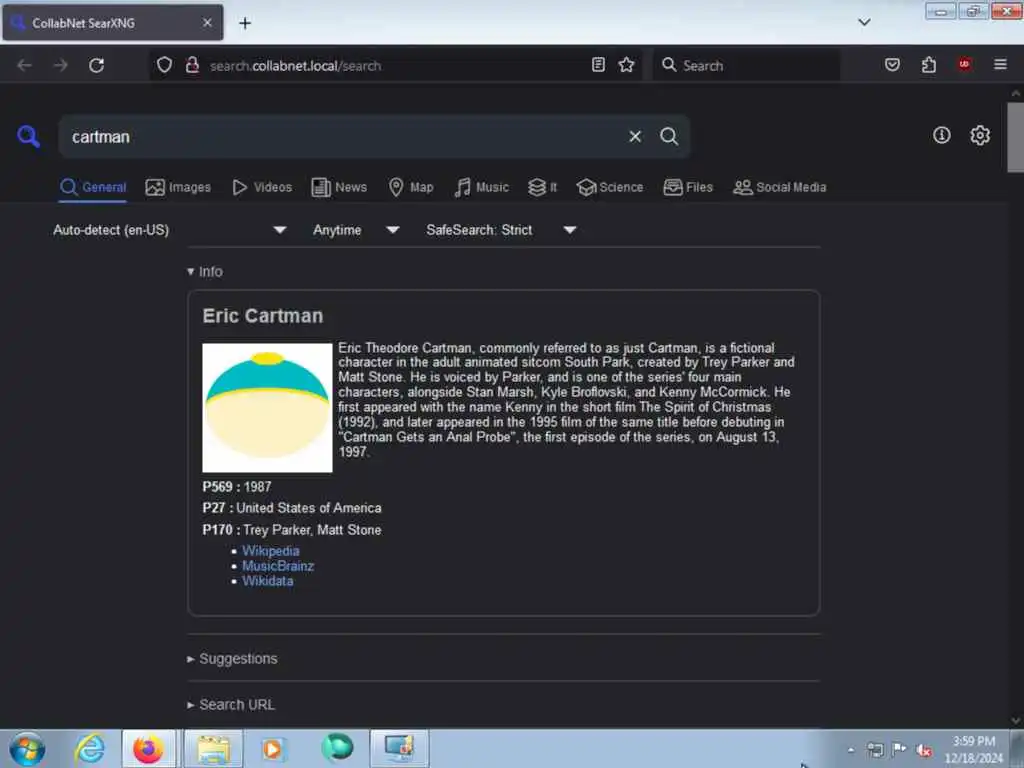
Task: Switch to the Videos category
Action: click(x=262, y=187)
